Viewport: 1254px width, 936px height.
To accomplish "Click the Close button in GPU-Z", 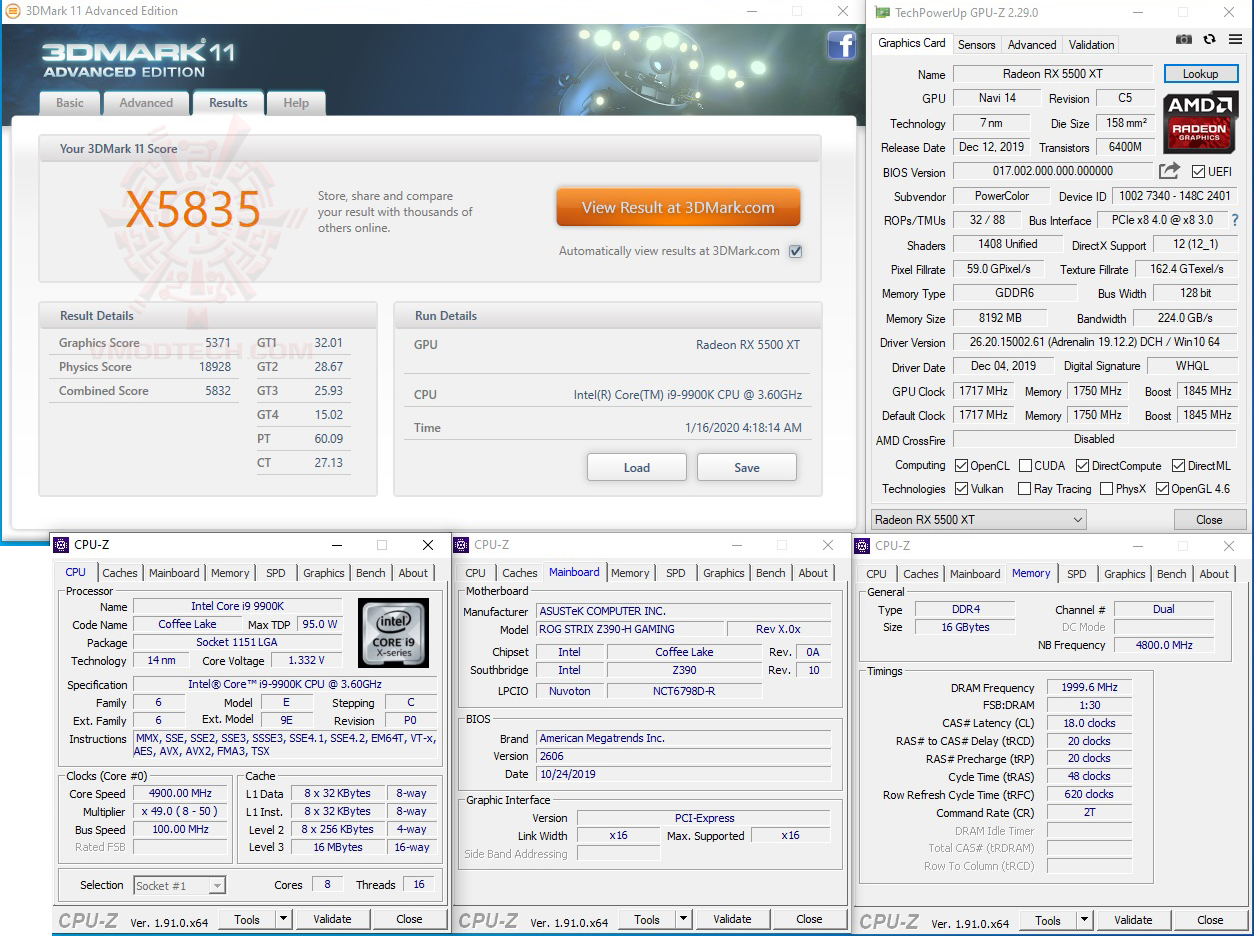I will [1209, 520].
